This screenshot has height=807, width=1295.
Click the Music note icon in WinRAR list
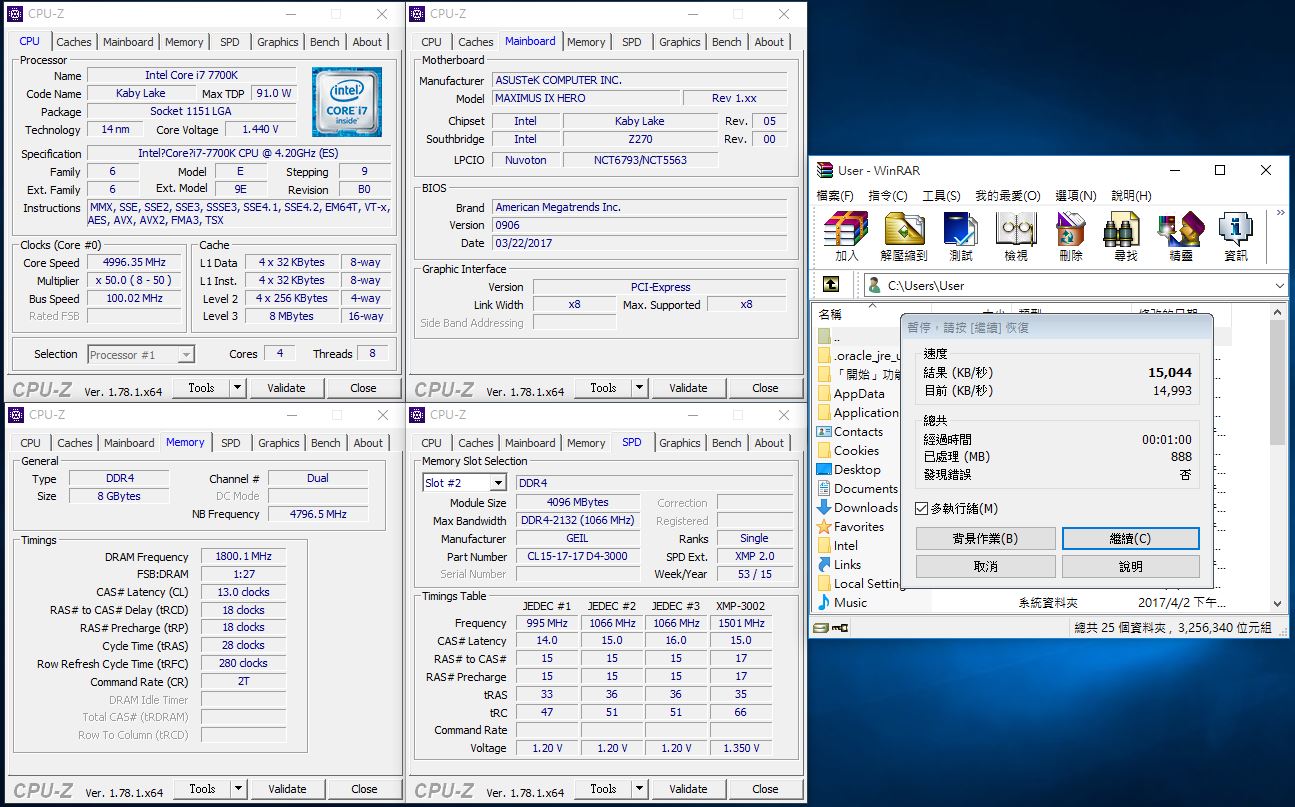pos(824,602)
